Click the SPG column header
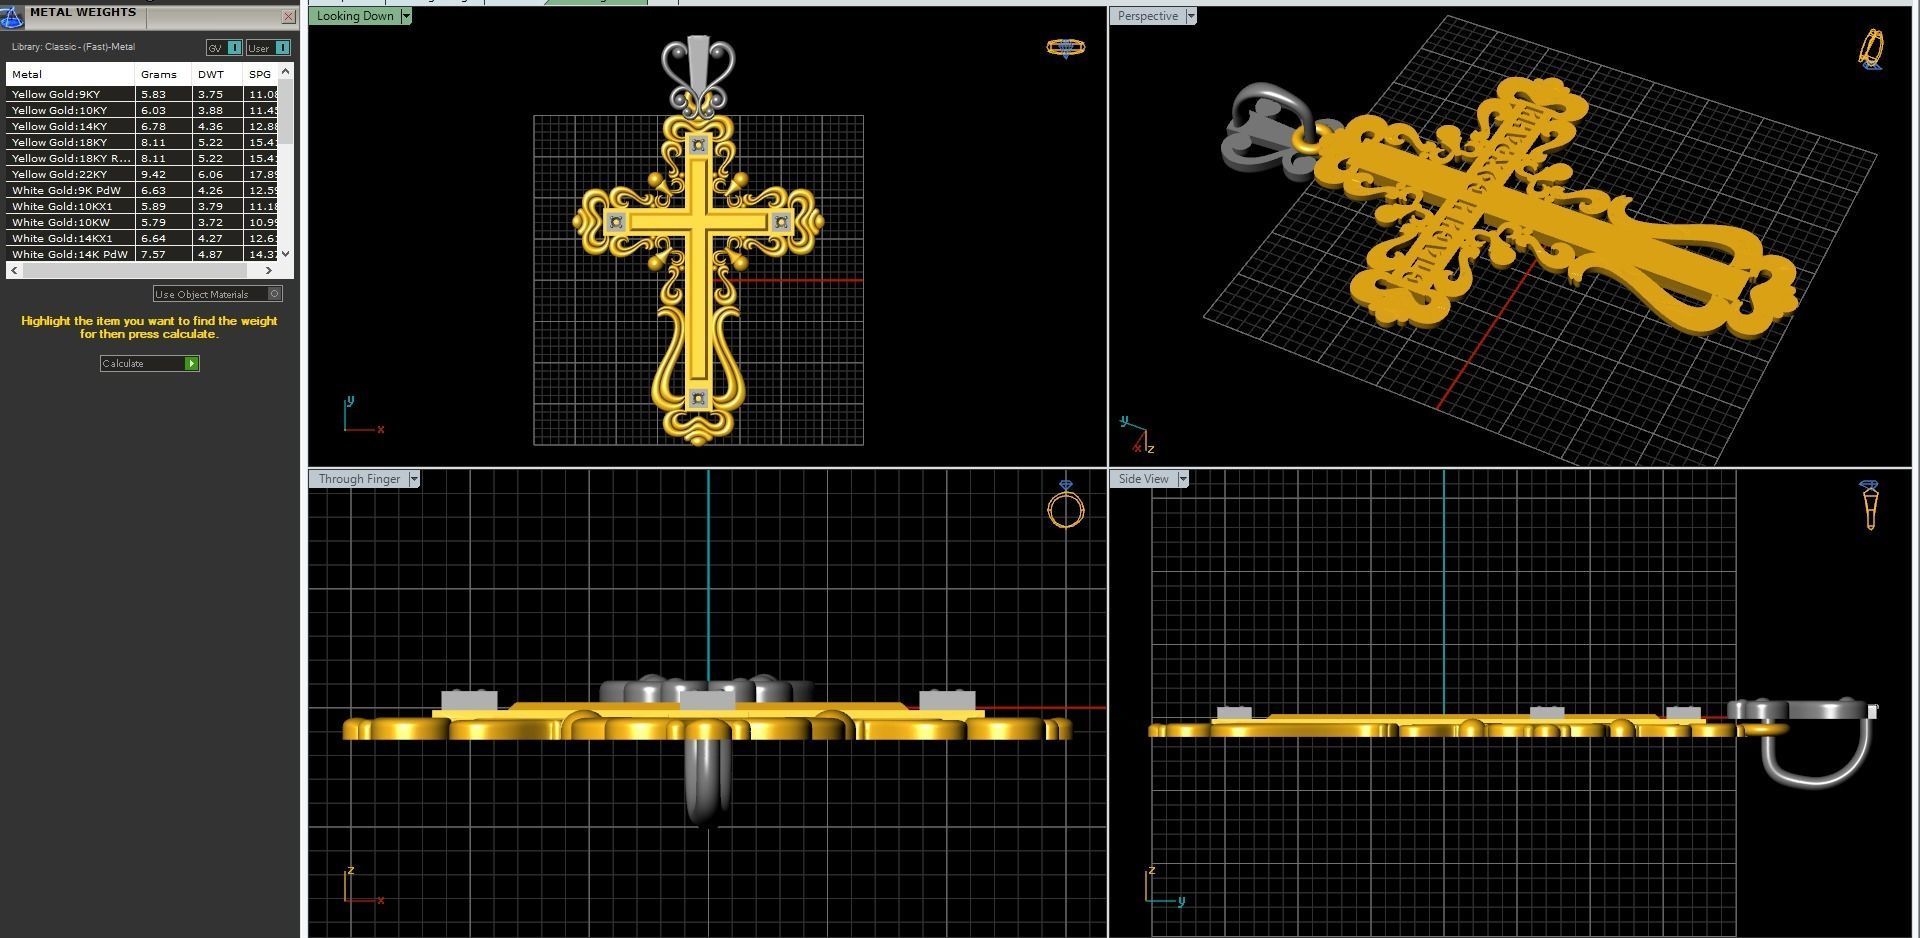Screen dimensions: 1920x938 point(261,74)
